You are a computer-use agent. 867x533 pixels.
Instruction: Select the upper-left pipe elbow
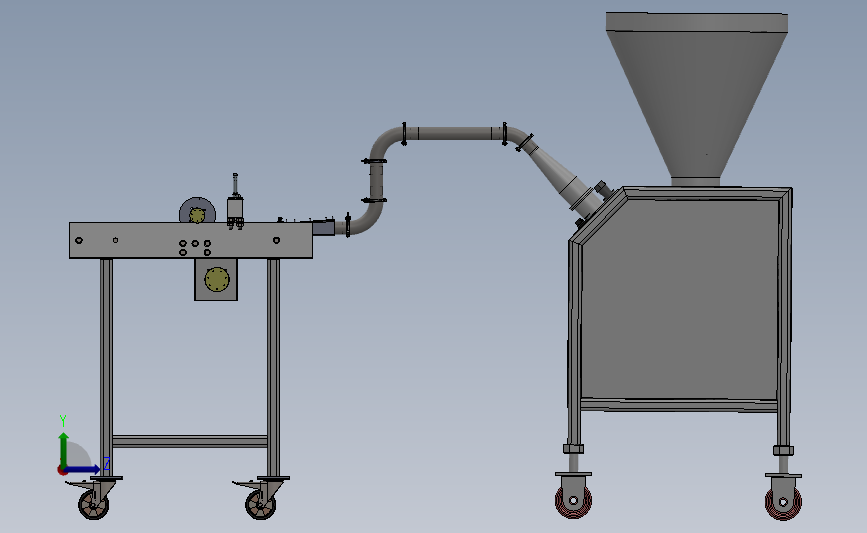point(385,143)
